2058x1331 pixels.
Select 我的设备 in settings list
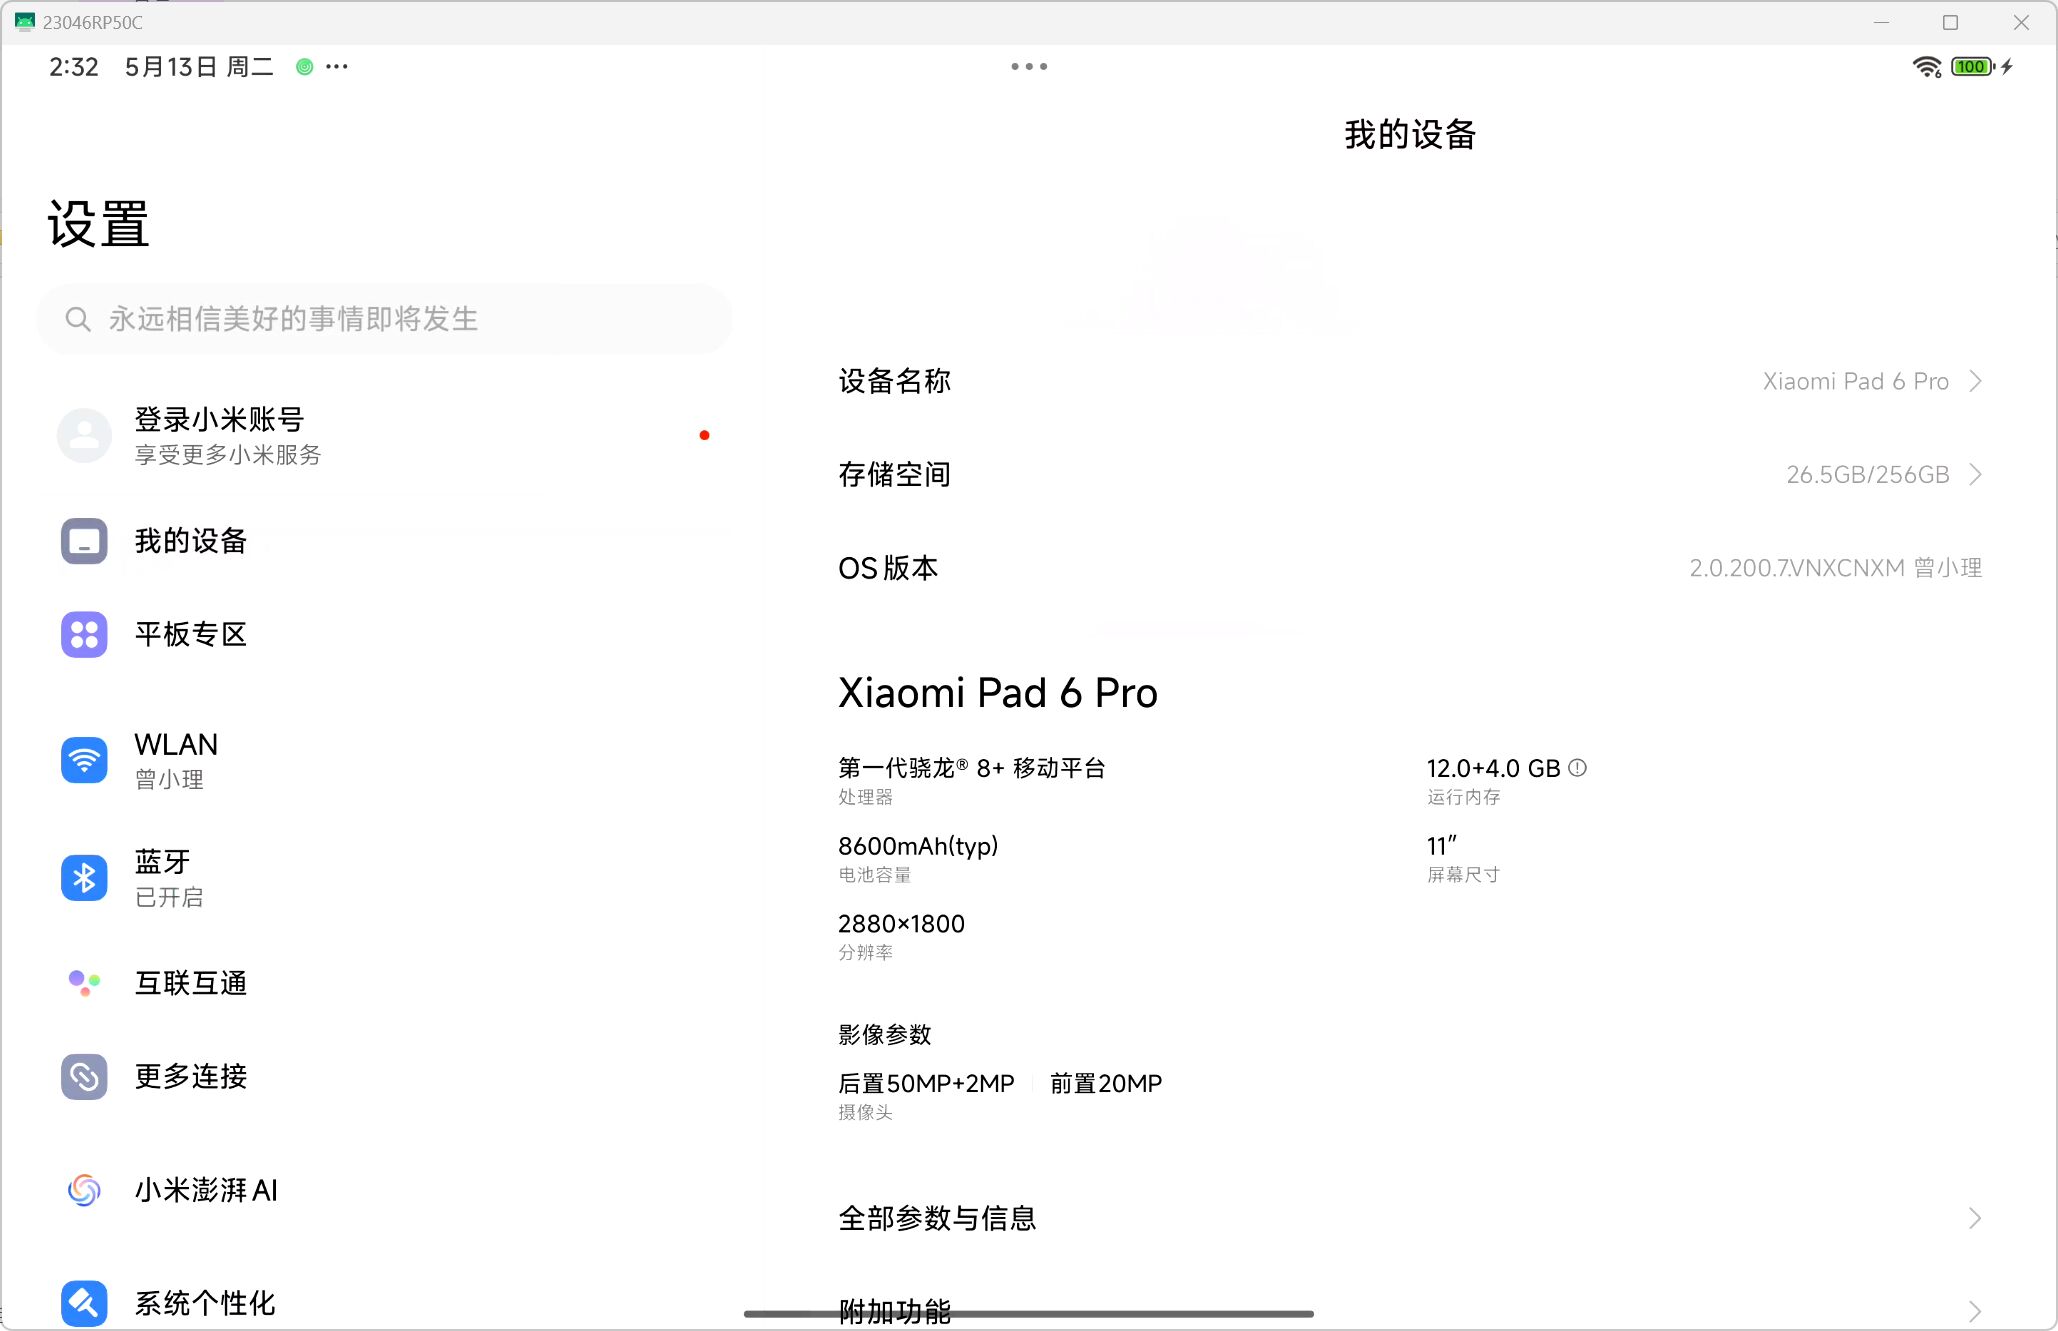click(x=385, y=541)
